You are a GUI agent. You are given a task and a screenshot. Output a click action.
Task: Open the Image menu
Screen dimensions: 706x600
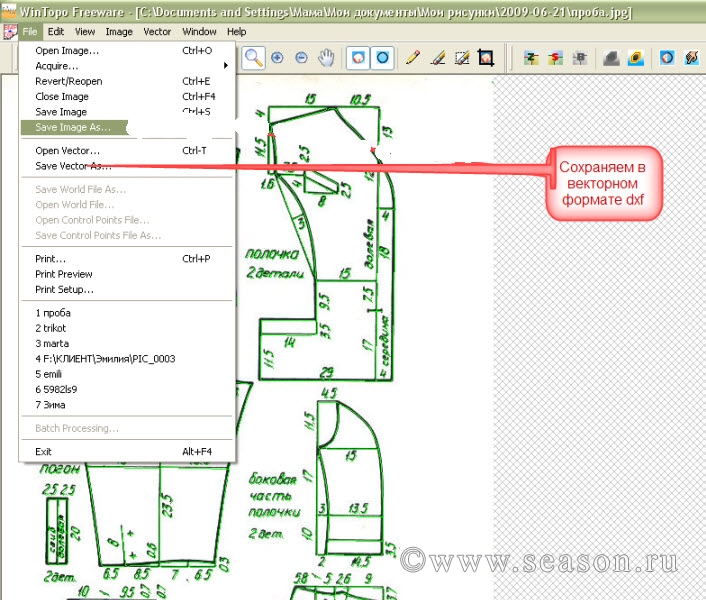(119, 32)
